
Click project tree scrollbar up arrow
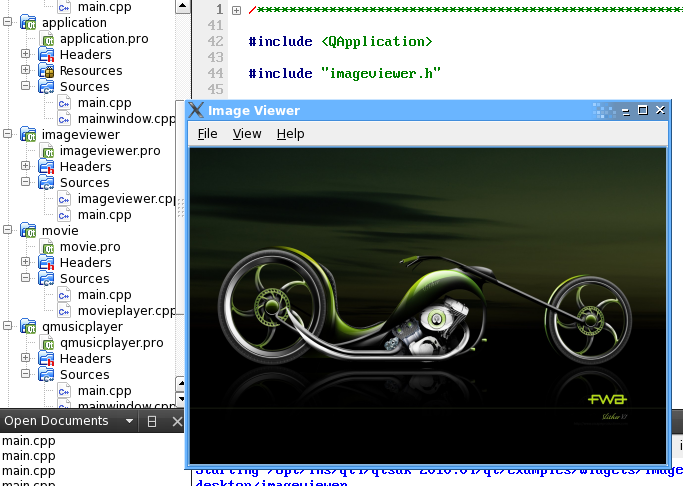click(183, 6)
